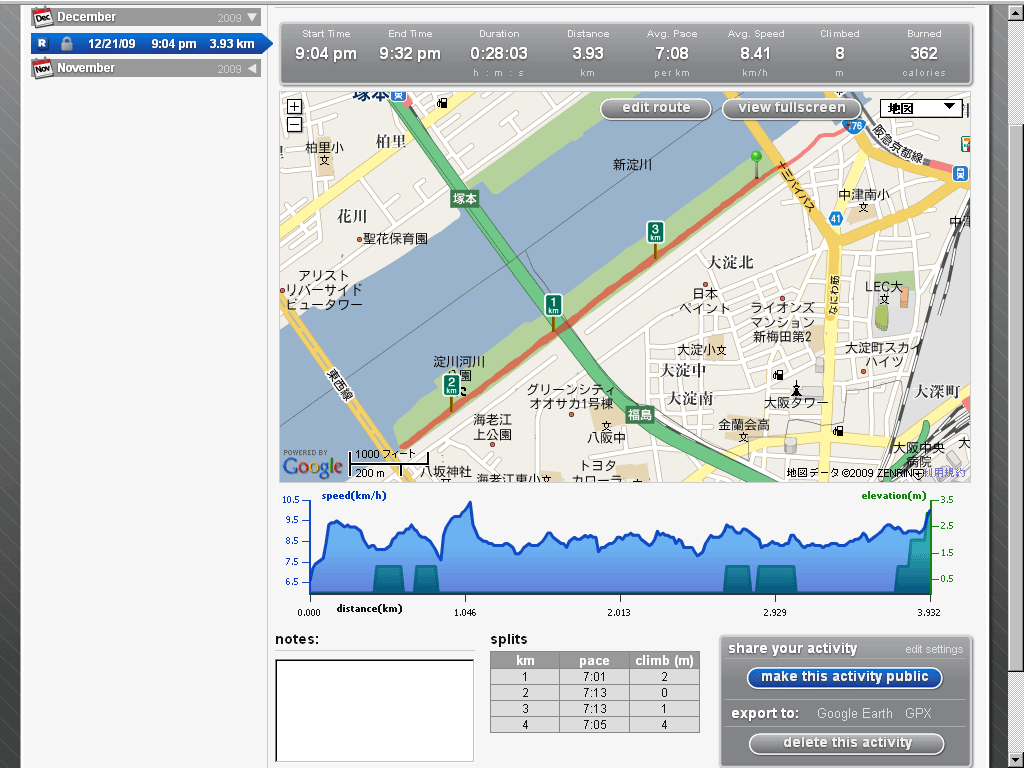Export activity to Google Earth
The image size is (1024, 768).
point(854,713)
